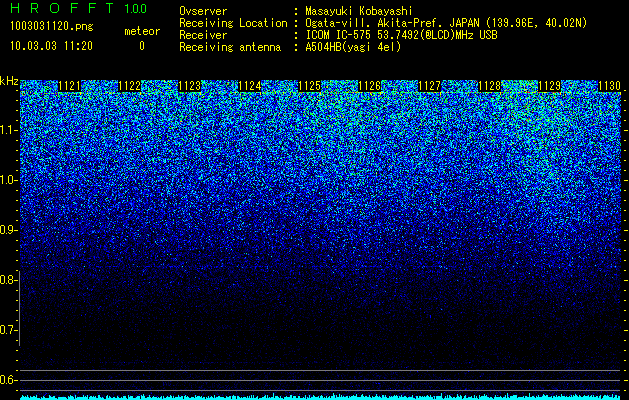This screenshot has width=629, height=400.
Task: Click the 1128 time marker
Action: [490, 86]
